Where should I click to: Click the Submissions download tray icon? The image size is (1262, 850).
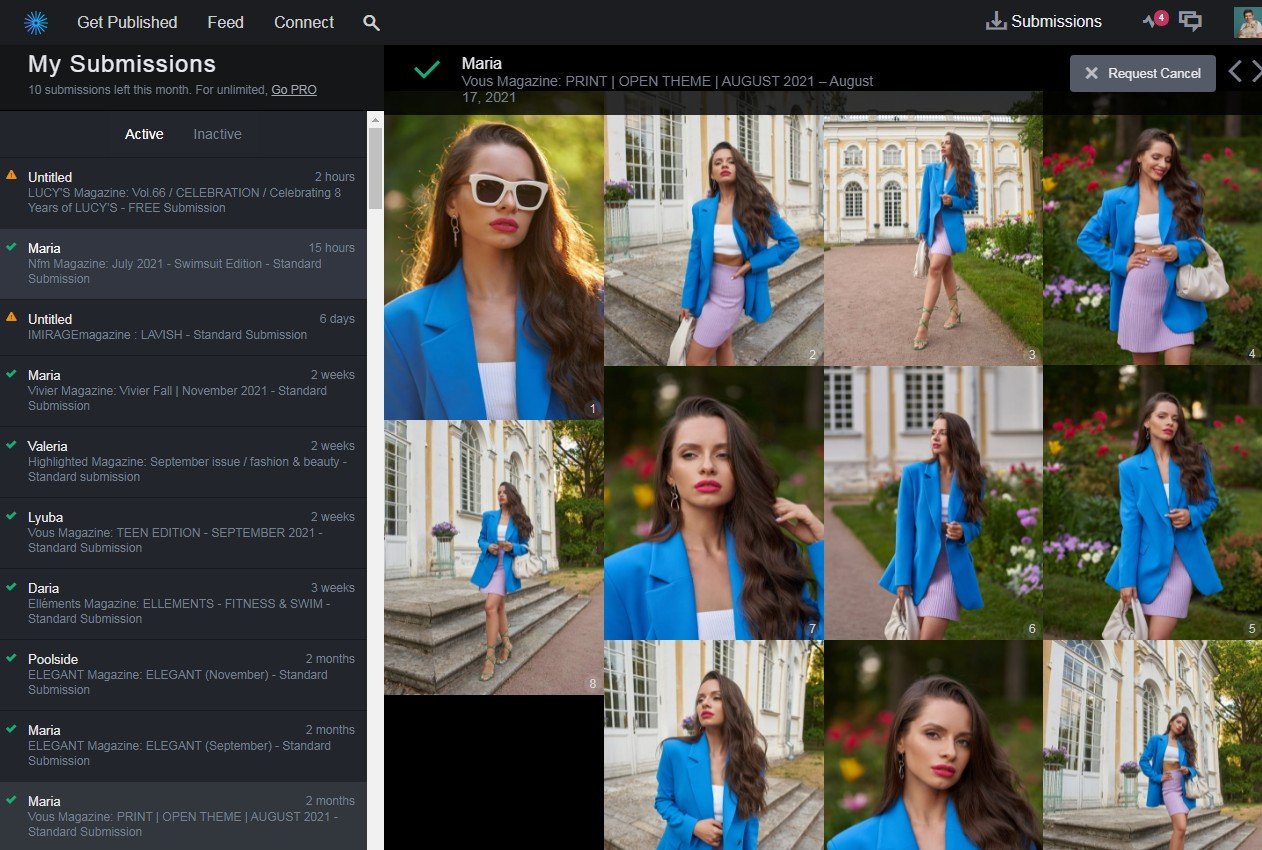tap(996, 22)
